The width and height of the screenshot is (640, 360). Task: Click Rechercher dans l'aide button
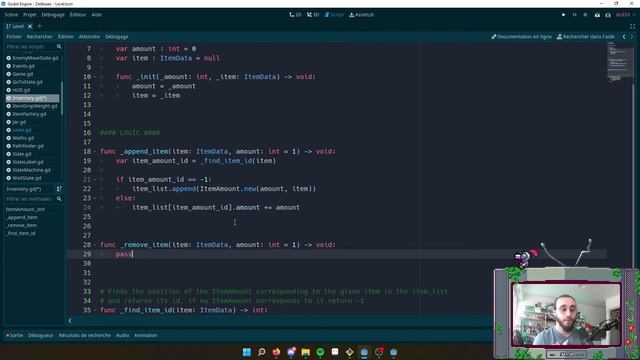pyautogui.click(x=586, y=37)
